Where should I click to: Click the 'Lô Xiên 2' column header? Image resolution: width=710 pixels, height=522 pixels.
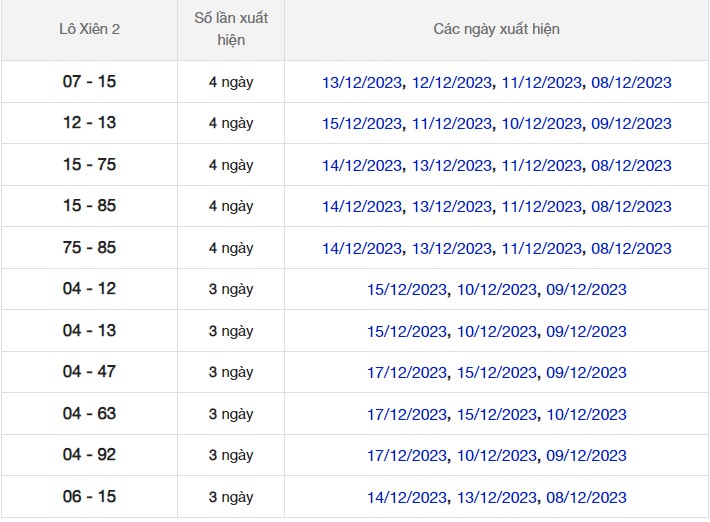coord(89,29)
